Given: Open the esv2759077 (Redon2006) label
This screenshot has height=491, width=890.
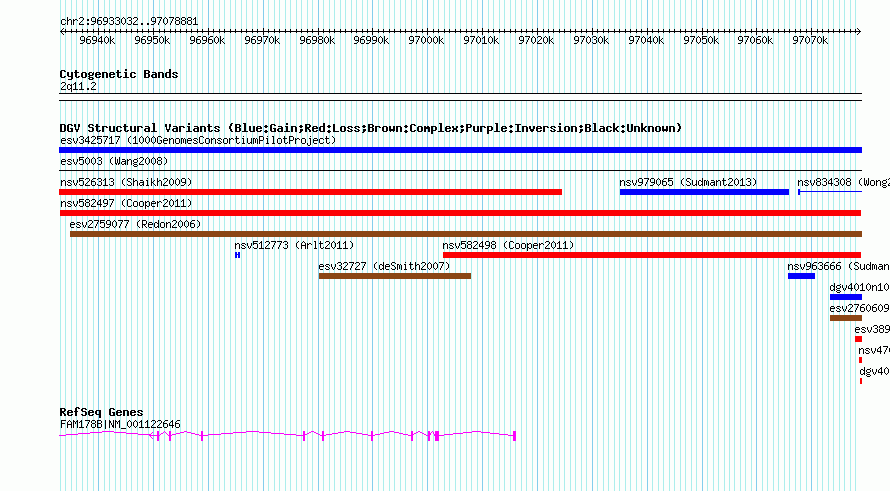Looking at the screenshot, I should point(135,224).
